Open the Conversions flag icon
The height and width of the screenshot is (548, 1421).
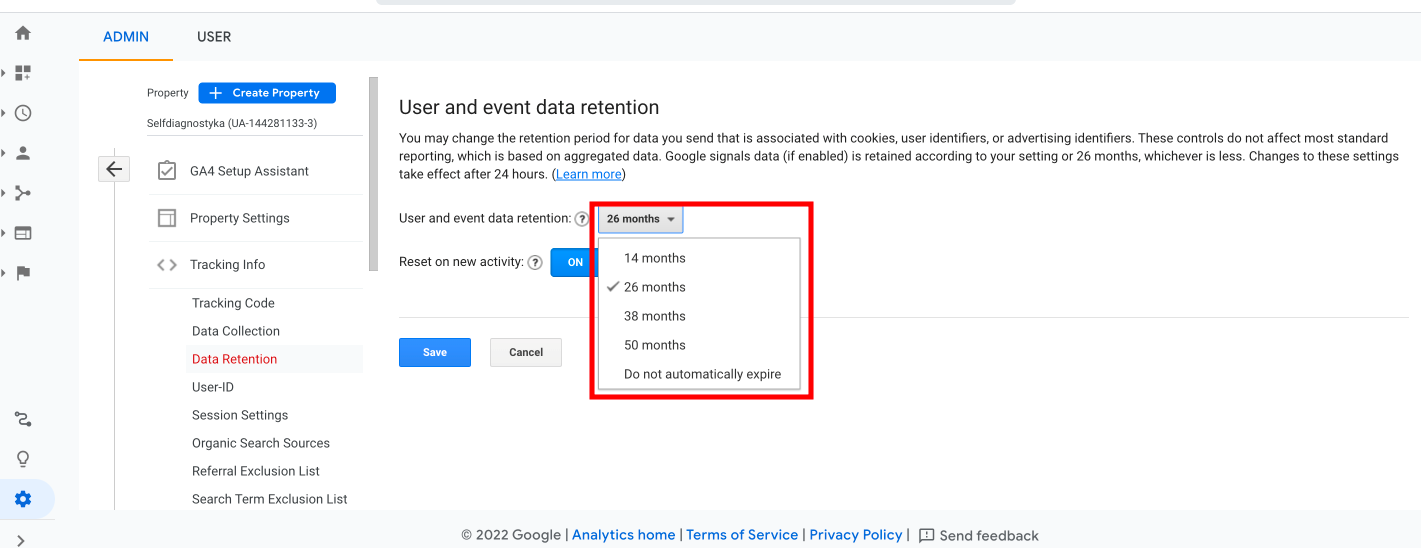click(x=23, y=273)
